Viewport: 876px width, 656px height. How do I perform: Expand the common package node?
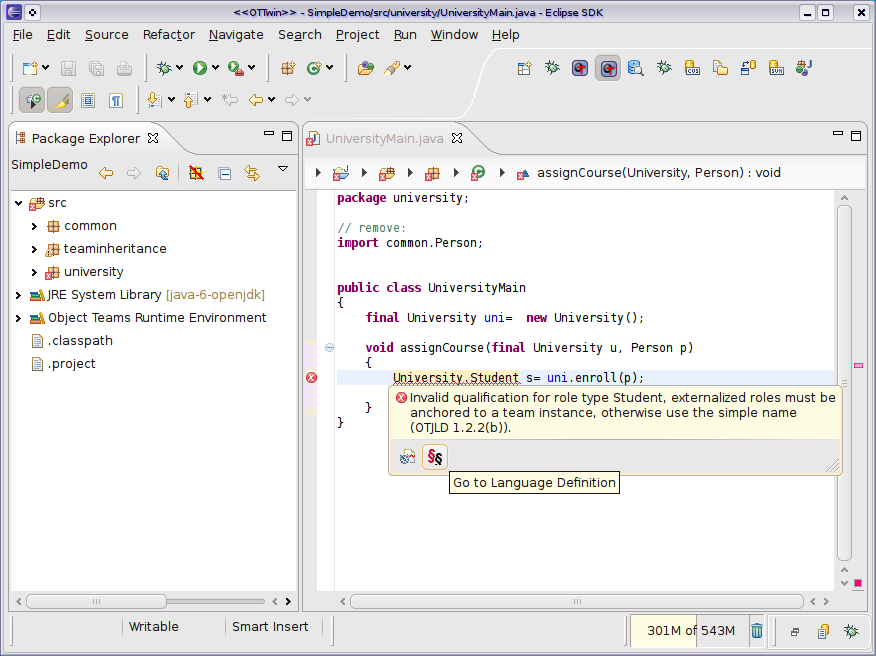coord(34,226)
